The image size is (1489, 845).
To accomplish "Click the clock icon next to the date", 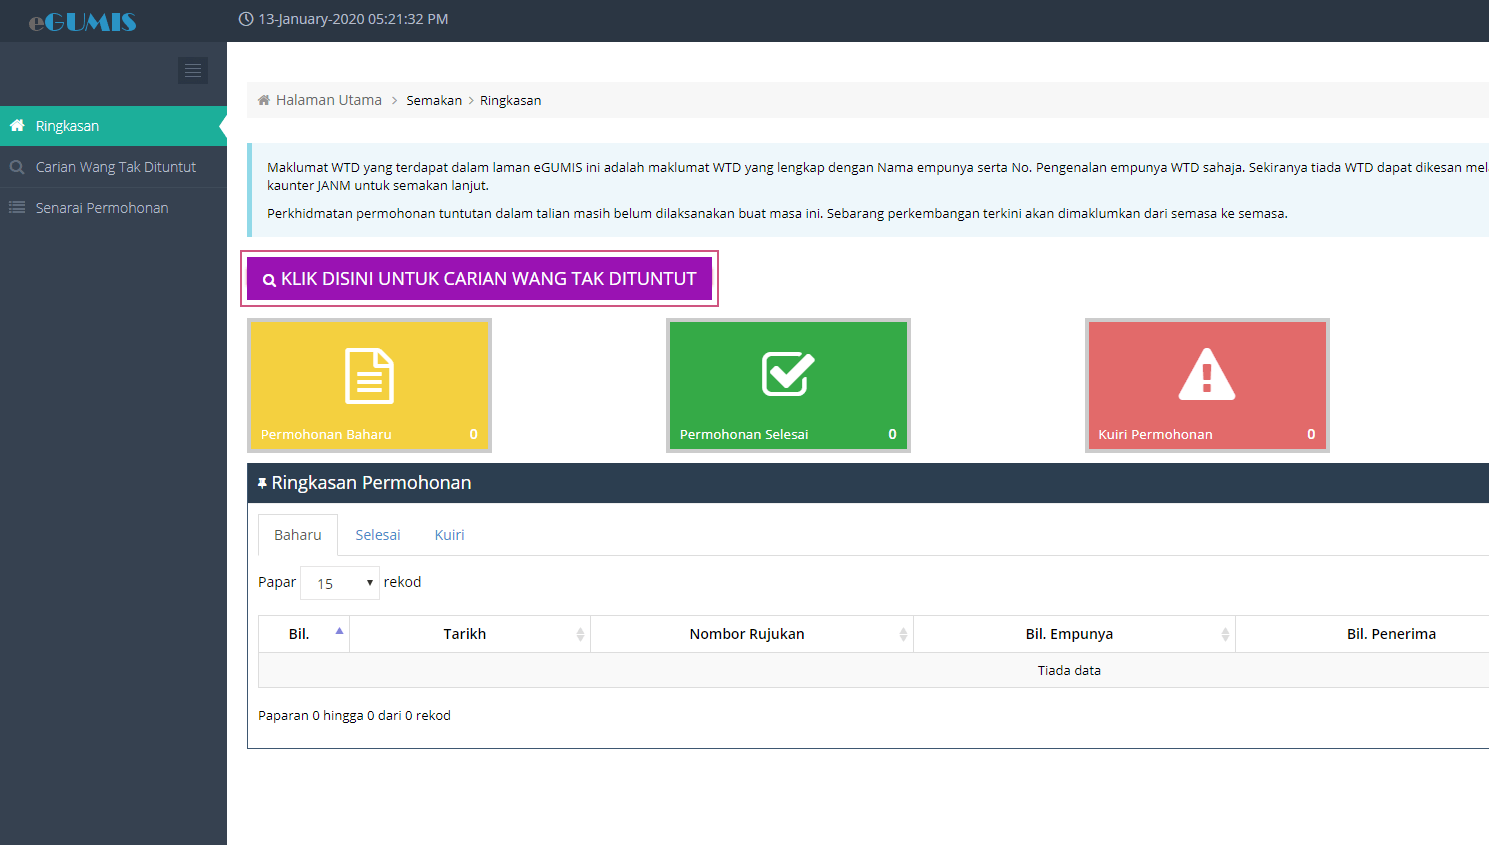I will [246, 19].
